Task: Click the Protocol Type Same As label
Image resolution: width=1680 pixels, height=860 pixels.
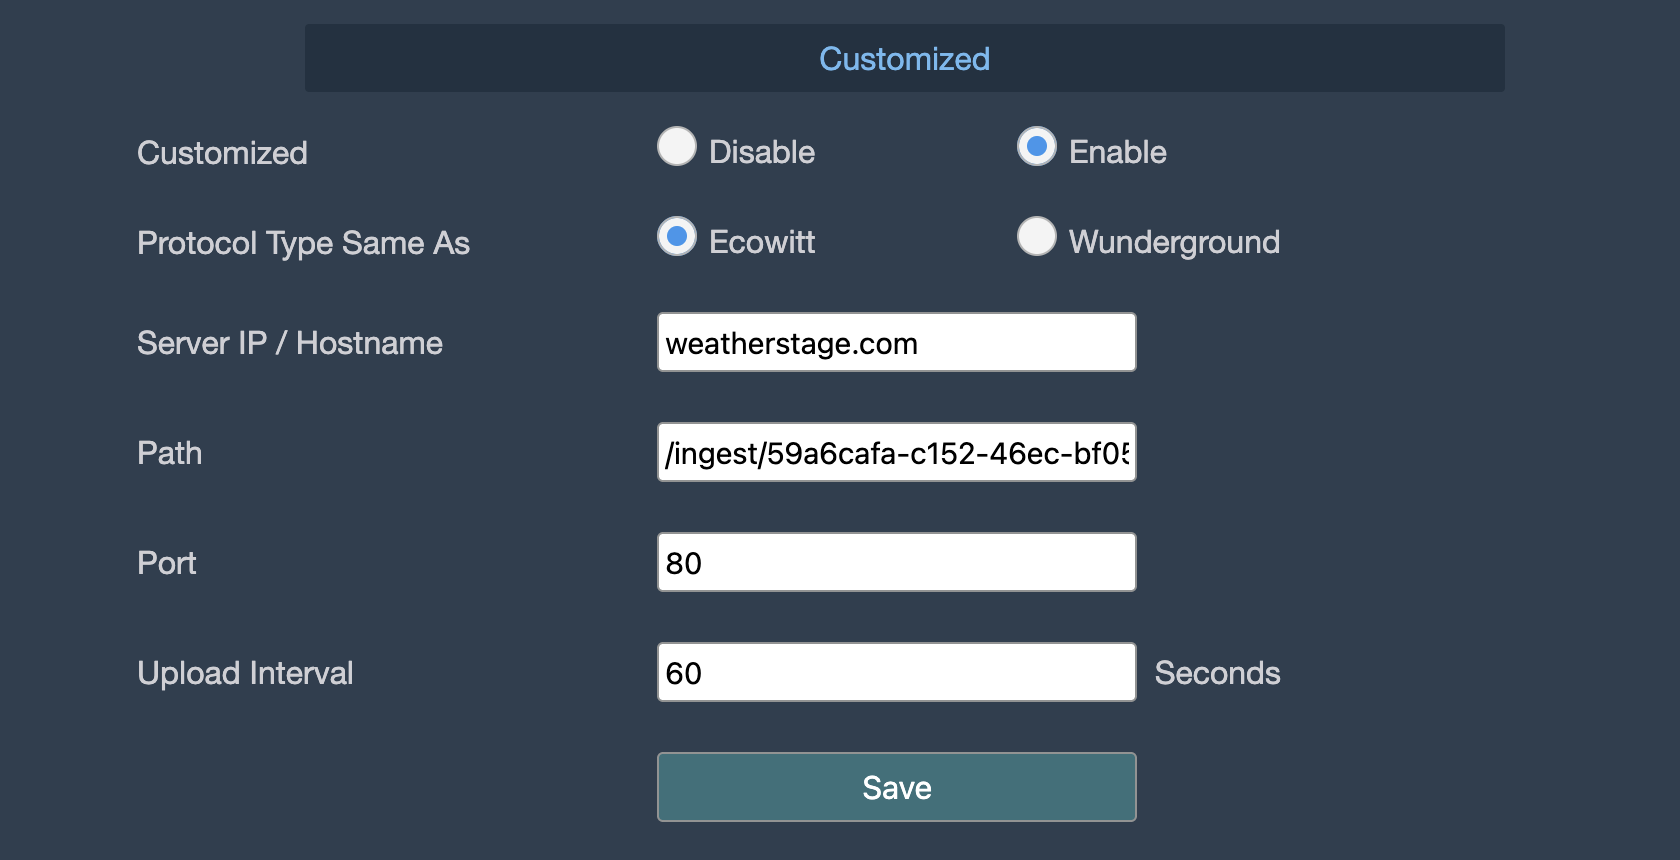Action: pyautogui.click(x=303, y=243)
